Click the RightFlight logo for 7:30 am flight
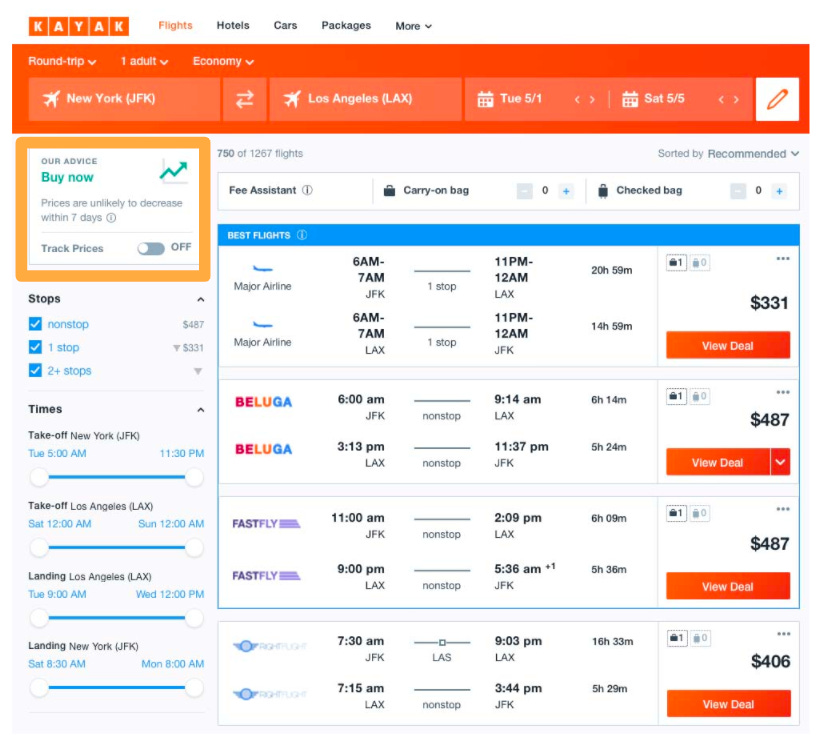822x740 pixels. pyautogui.click(x=269, y=646)
